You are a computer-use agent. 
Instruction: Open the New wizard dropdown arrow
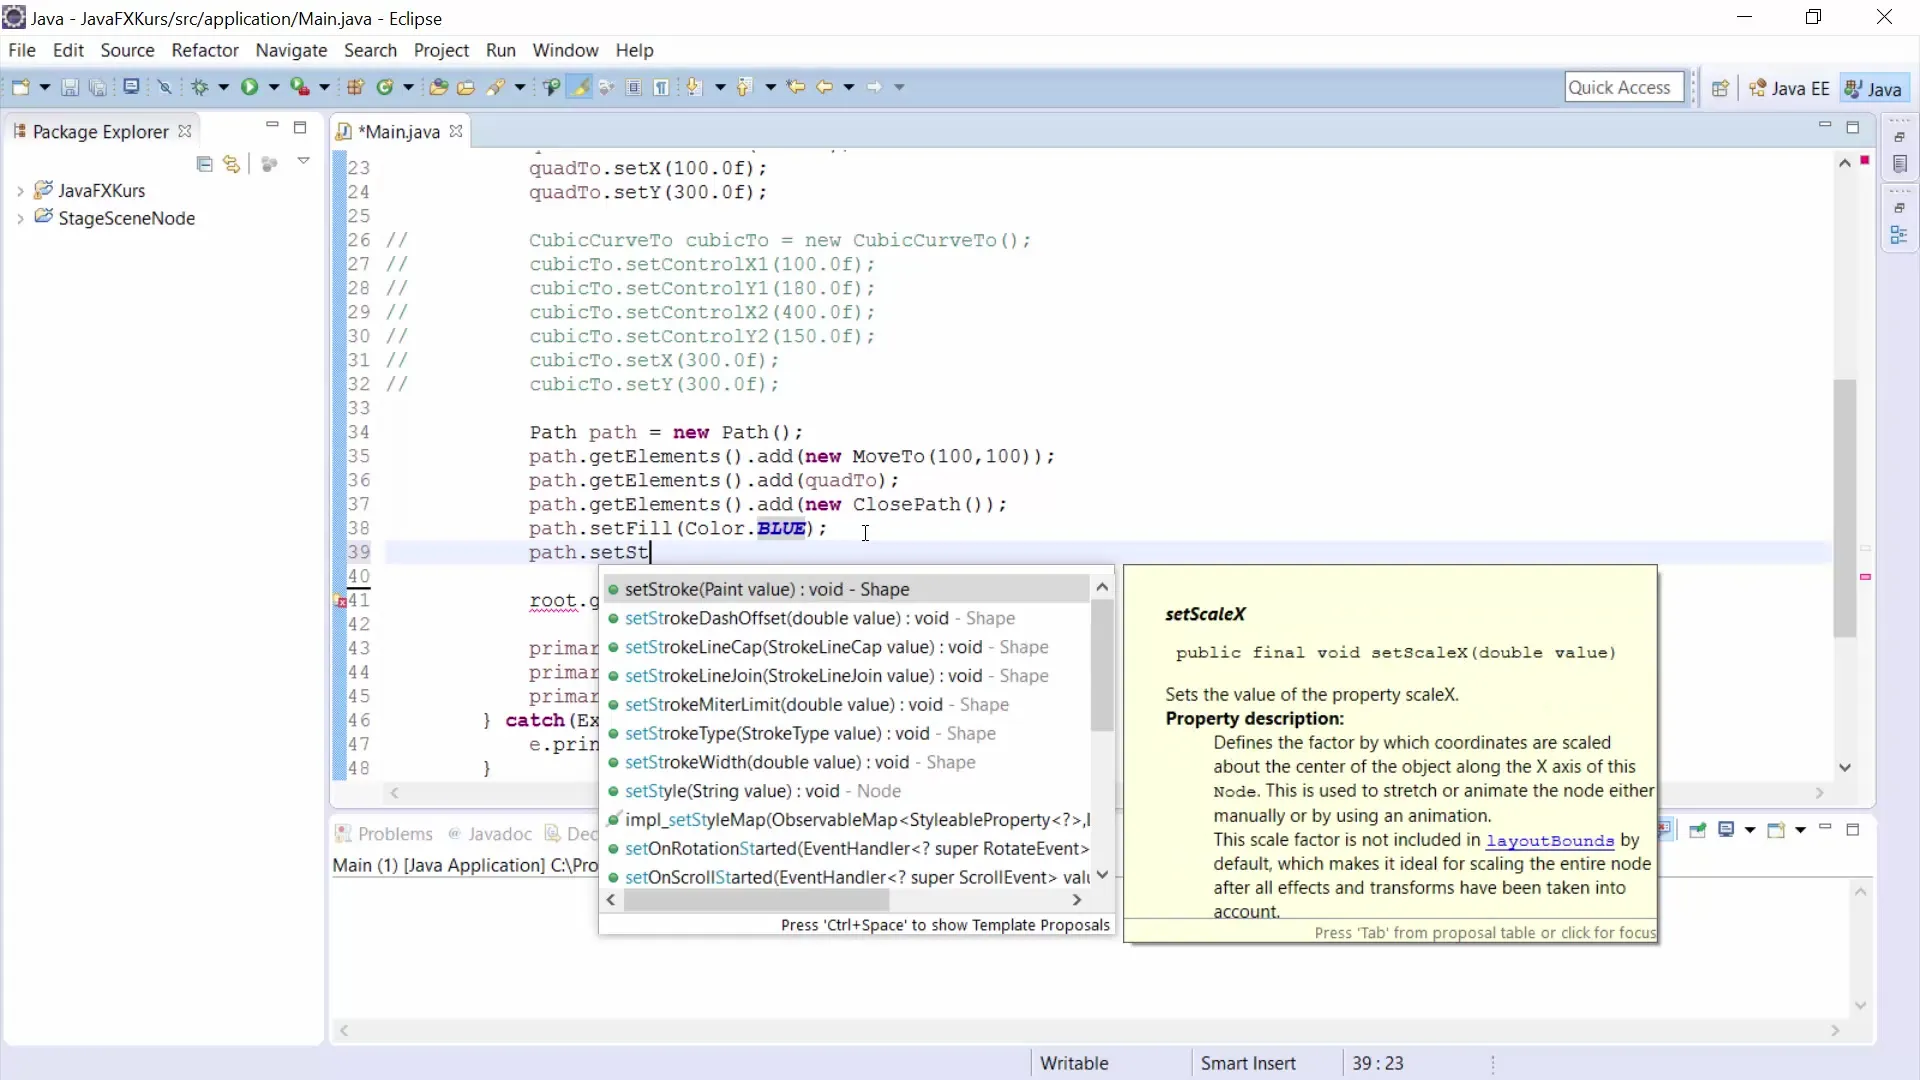tap(45, 88)
